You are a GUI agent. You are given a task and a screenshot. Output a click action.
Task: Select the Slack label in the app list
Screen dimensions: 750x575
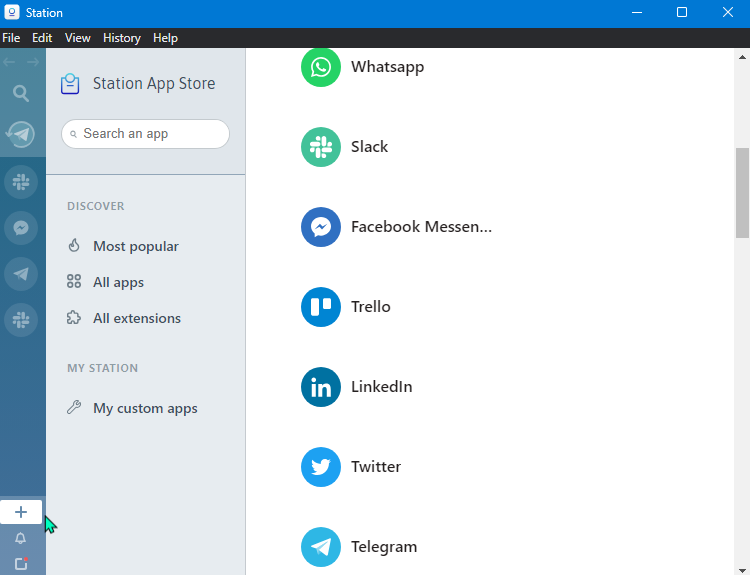pos(369,147)
